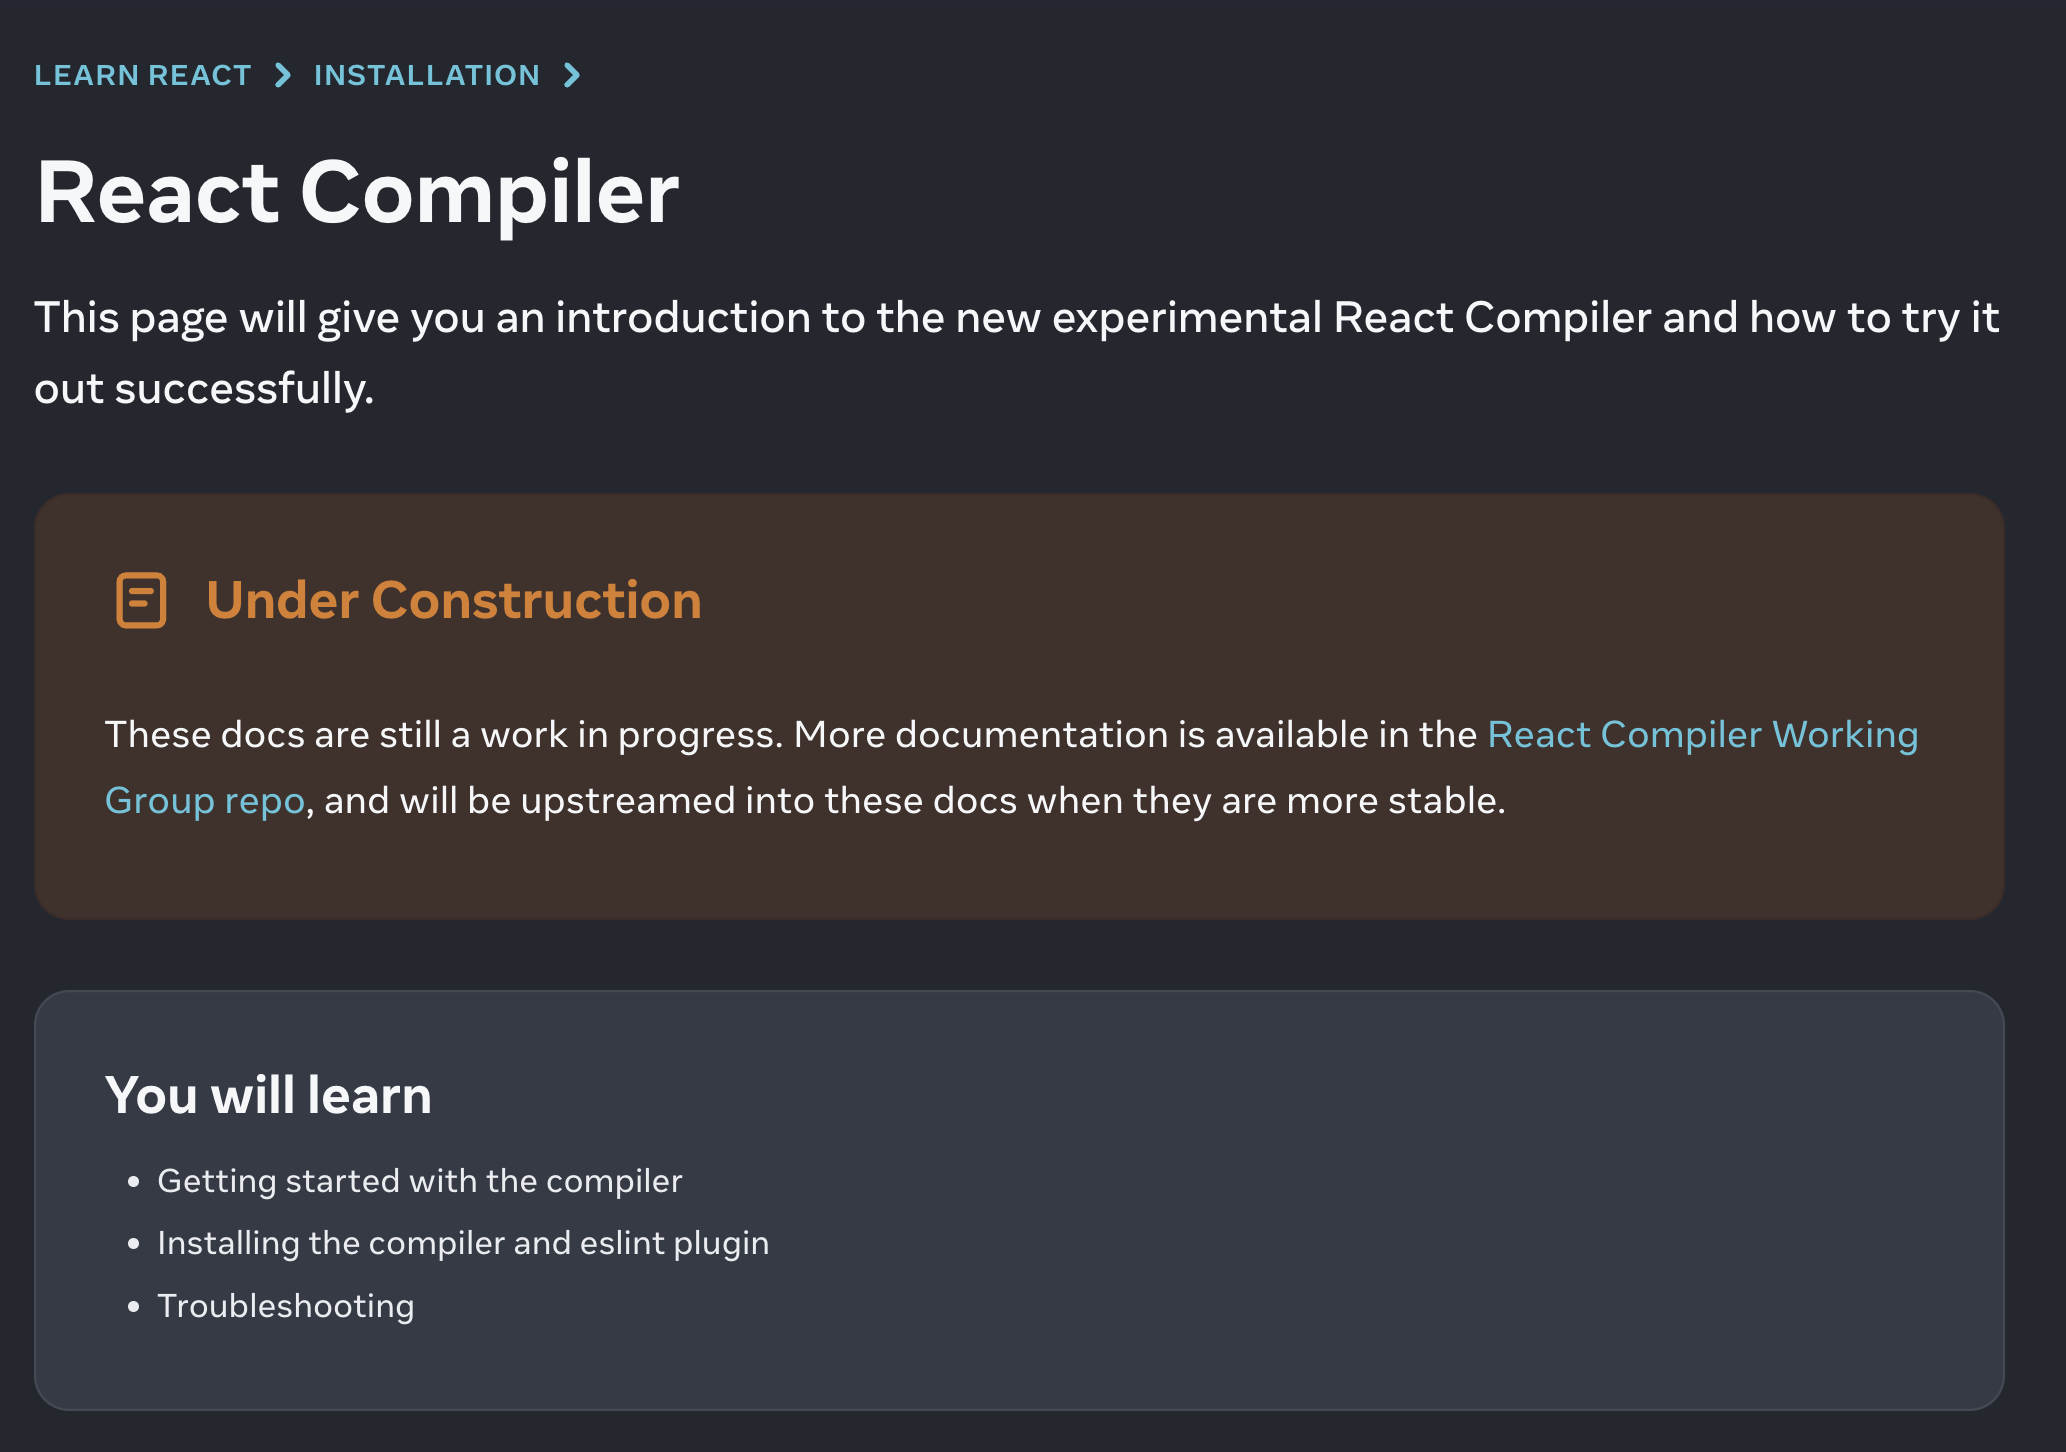
Task: Click the Under Construction note icon
Action: pyautogui.click(x=141, y=600)
